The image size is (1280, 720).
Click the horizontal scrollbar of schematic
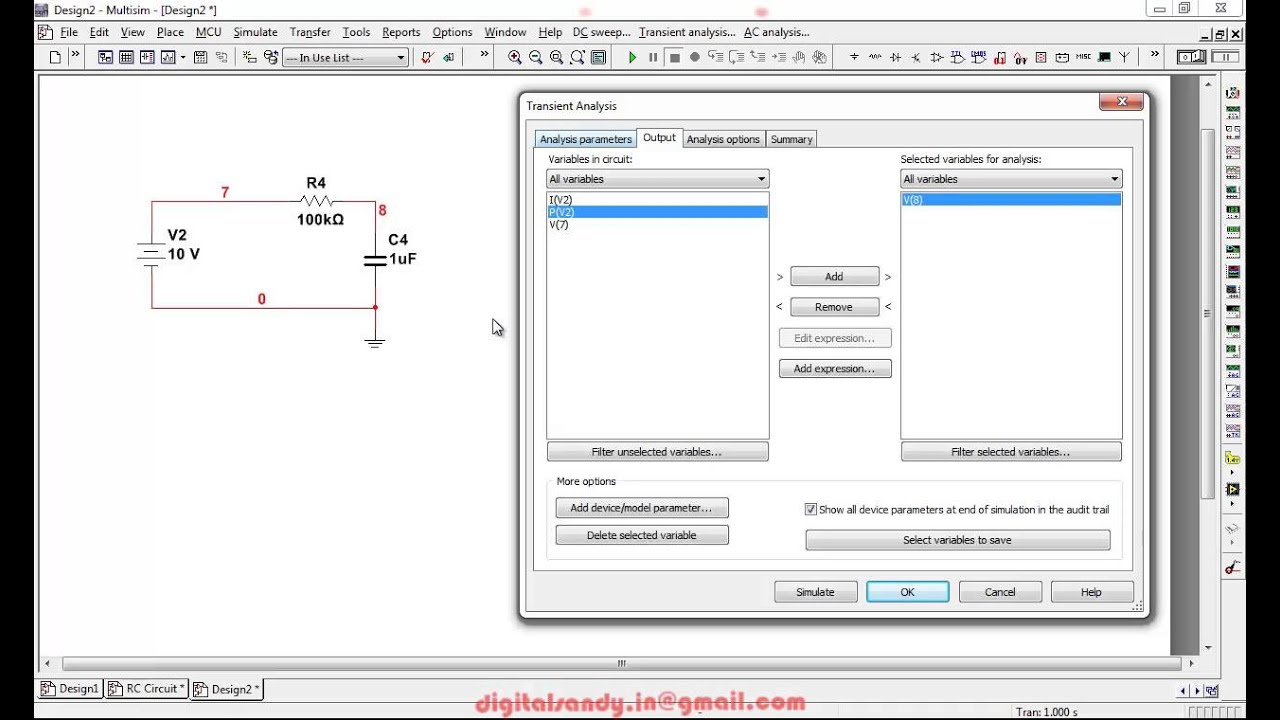pyautogui.click(x=621, y=663)
